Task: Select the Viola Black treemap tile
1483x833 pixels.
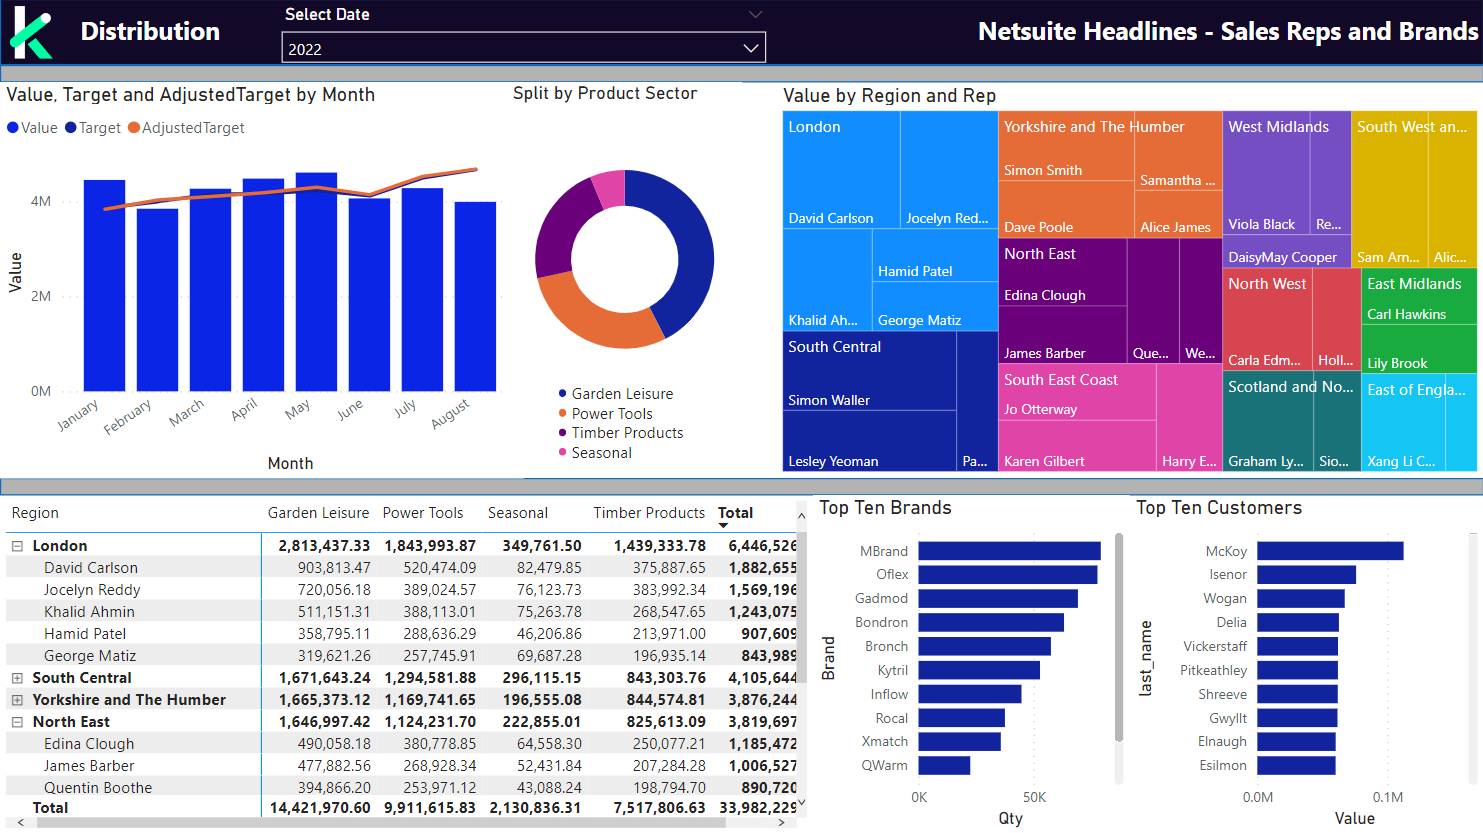Action: [x=1267, y=174]
